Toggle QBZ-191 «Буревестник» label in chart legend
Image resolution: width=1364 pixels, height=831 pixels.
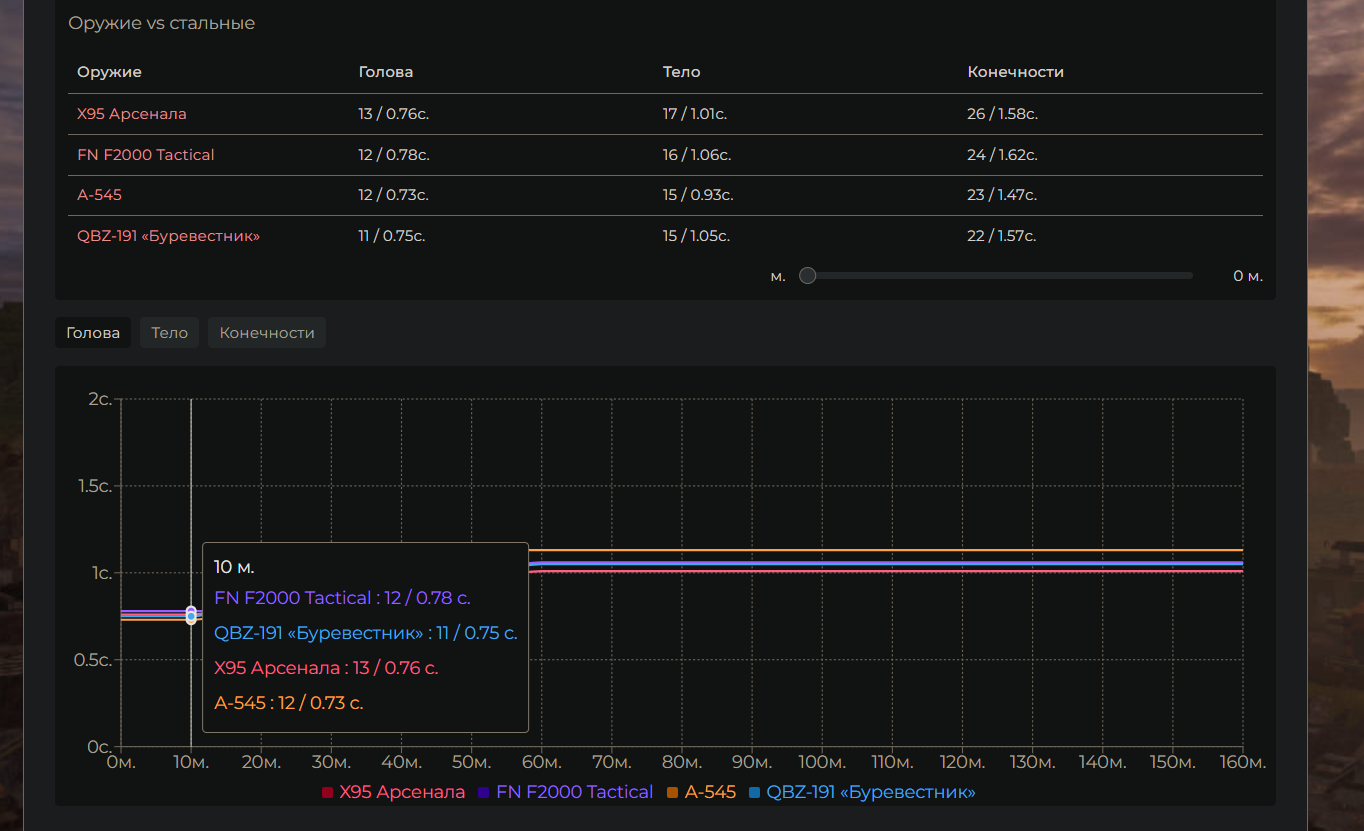coord(870,792)
